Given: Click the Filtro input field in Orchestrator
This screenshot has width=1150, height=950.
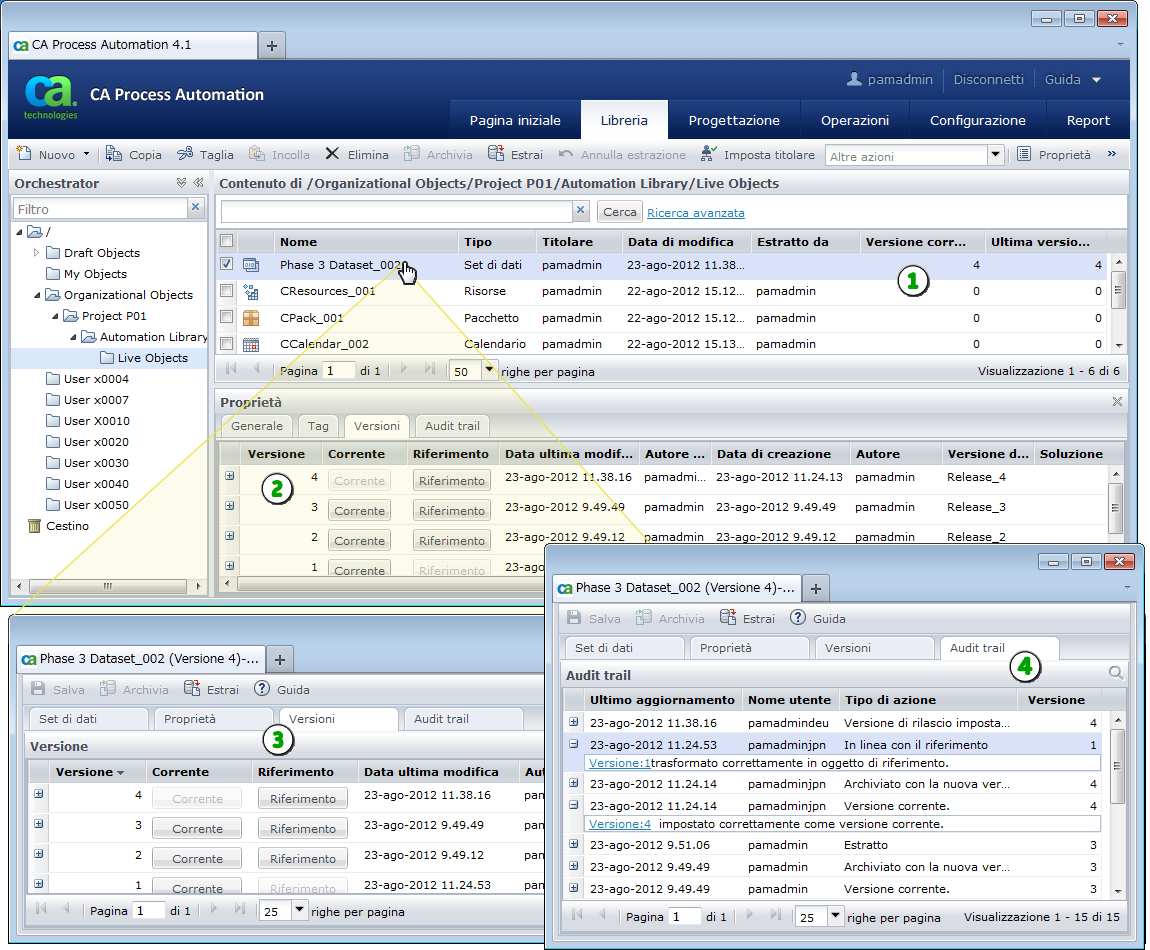Looking at the screenshot, I should 101,209.
